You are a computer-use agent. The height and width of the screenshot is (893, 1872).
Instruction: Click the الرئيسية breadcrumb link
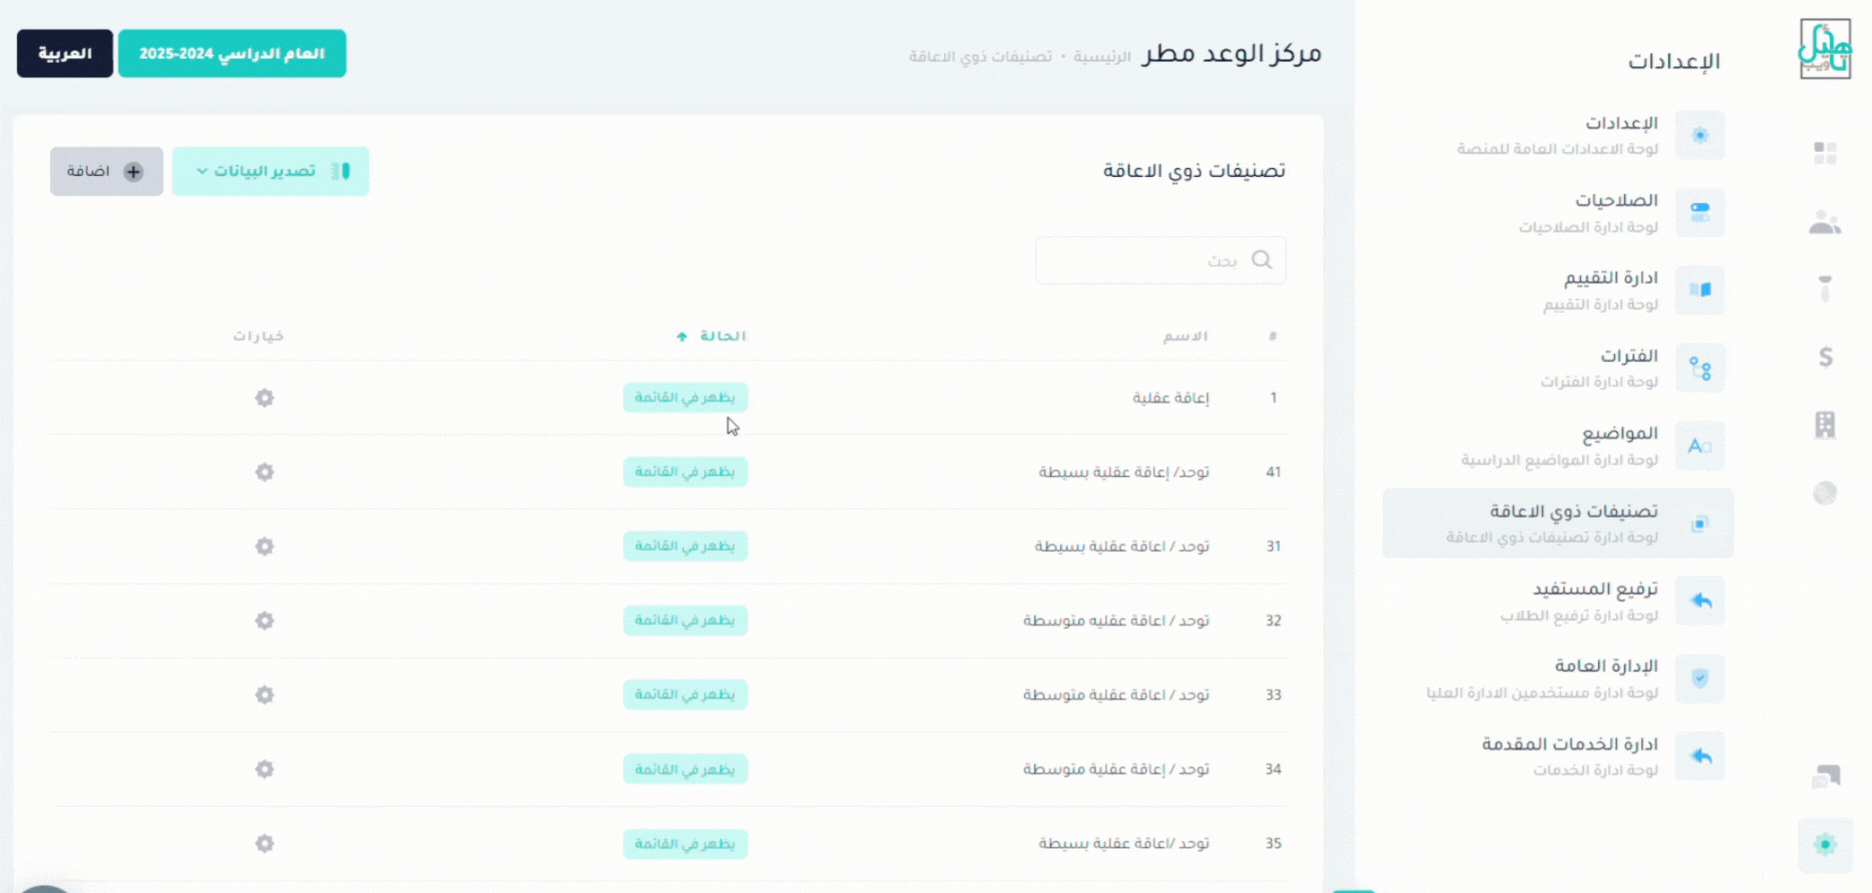(1102, 56)
